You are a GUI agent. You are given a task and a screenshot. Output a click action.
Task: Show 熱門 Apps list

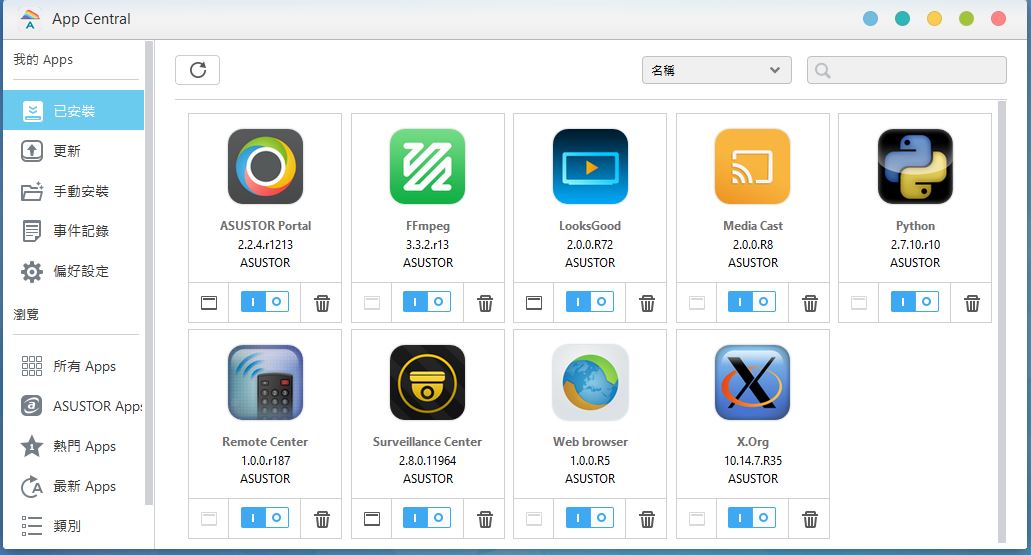coord(74,446)
